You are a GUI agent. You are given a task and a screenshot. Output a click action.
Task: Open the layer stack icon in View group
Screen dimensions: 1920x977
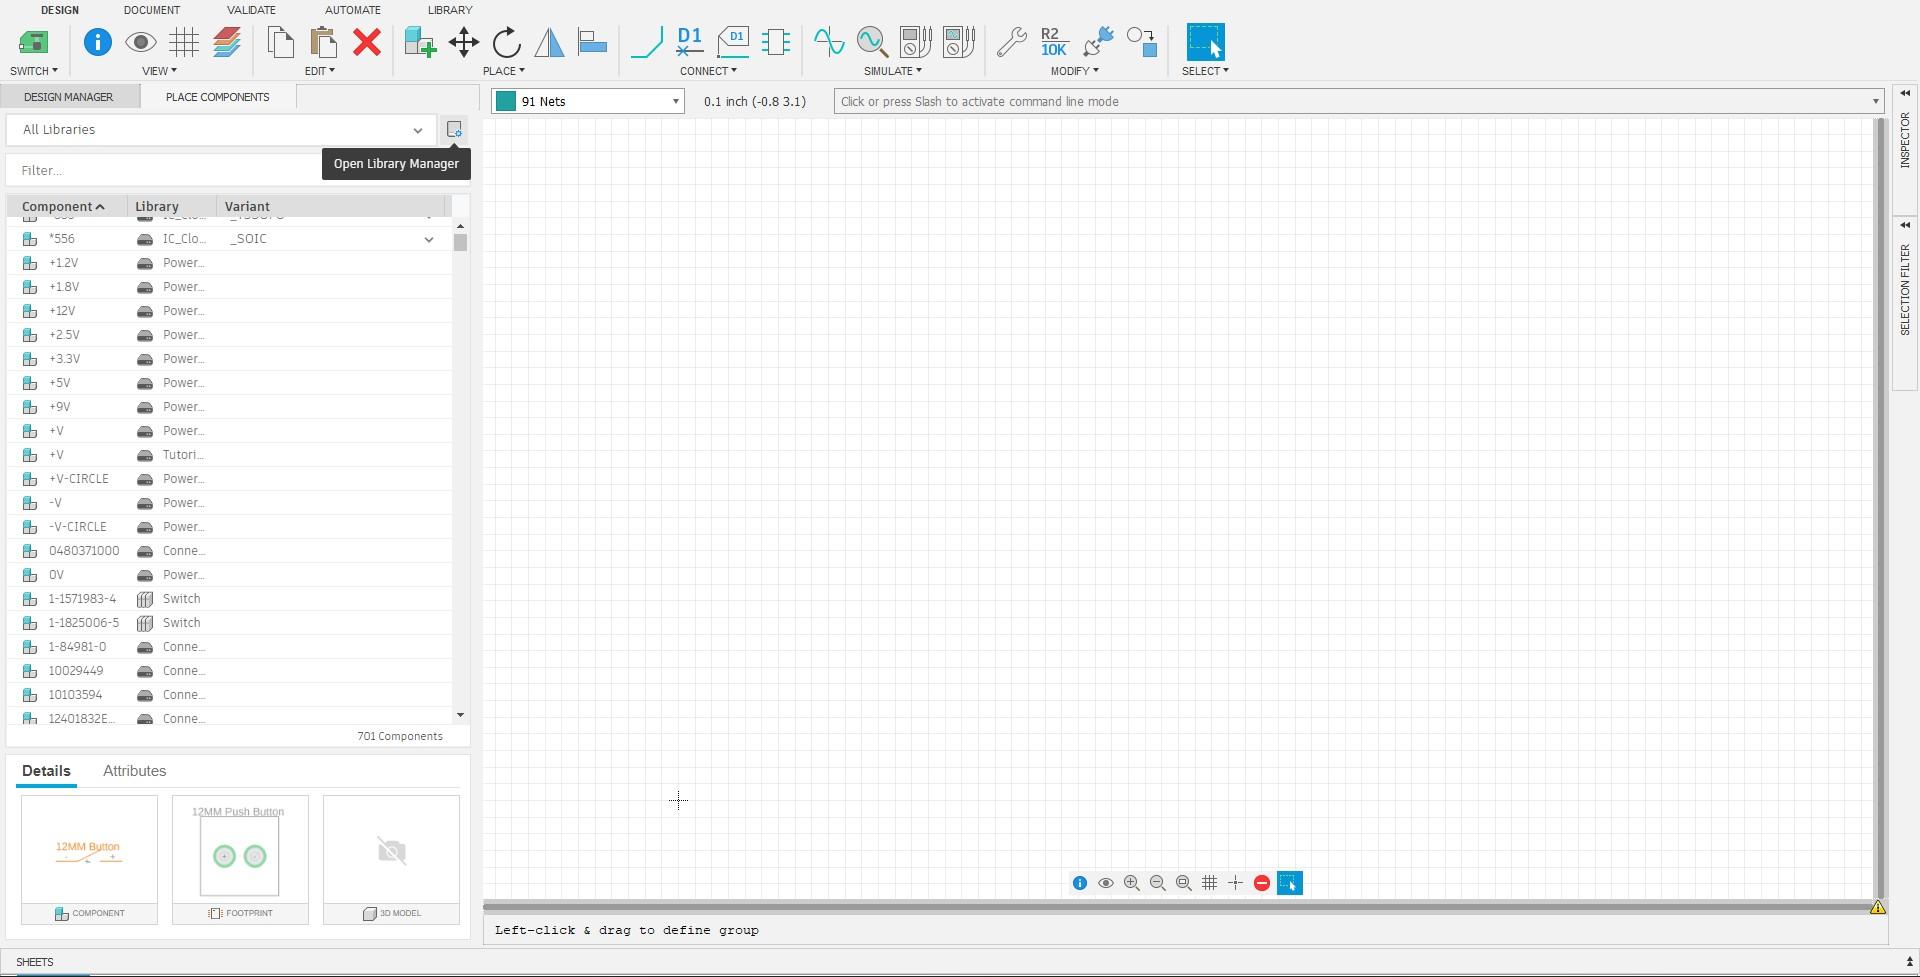pyautogui.click(x=228, y=42)
